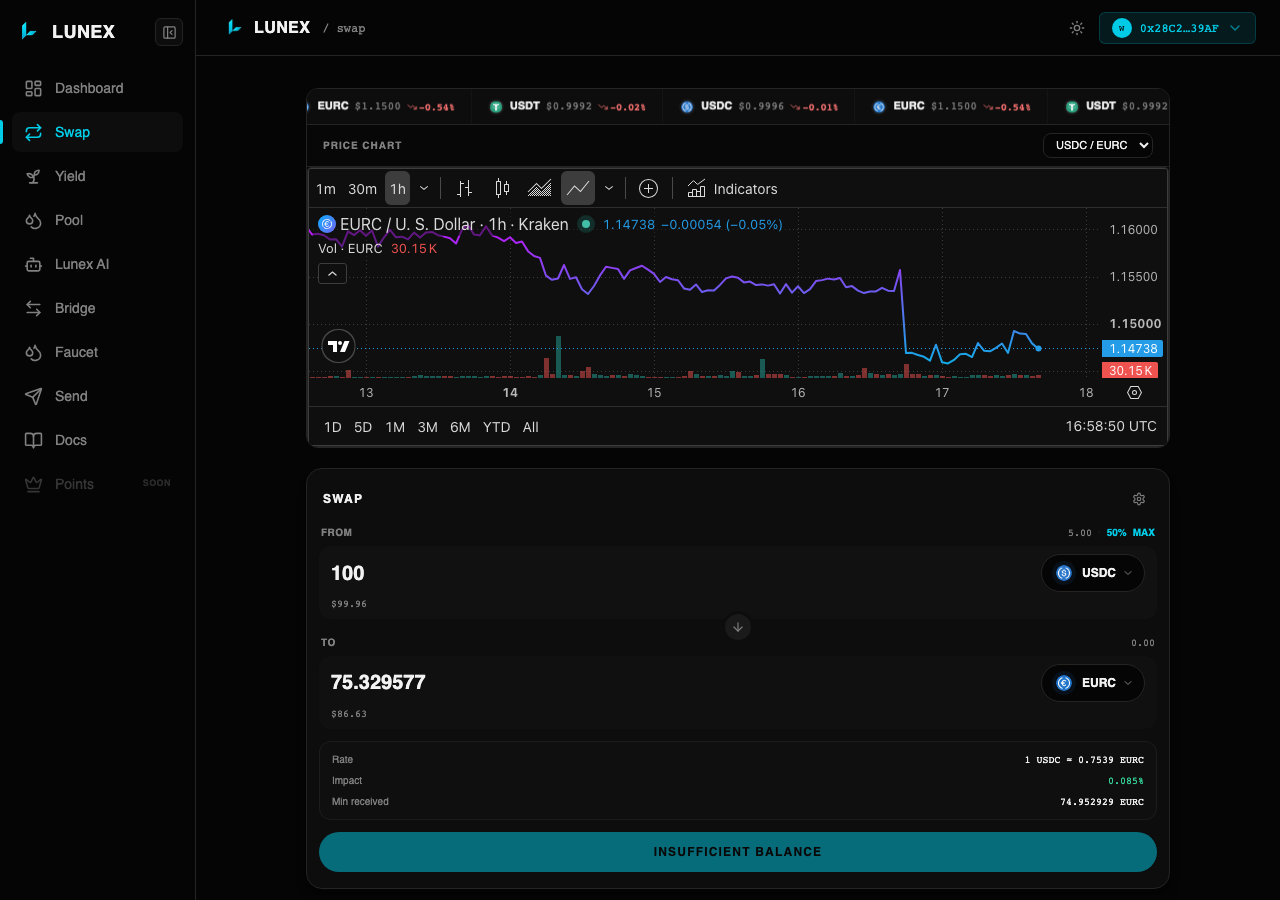1280x900 pixels.
Task: Open Docs via the book icon
Action: click(x=34, y=440)
